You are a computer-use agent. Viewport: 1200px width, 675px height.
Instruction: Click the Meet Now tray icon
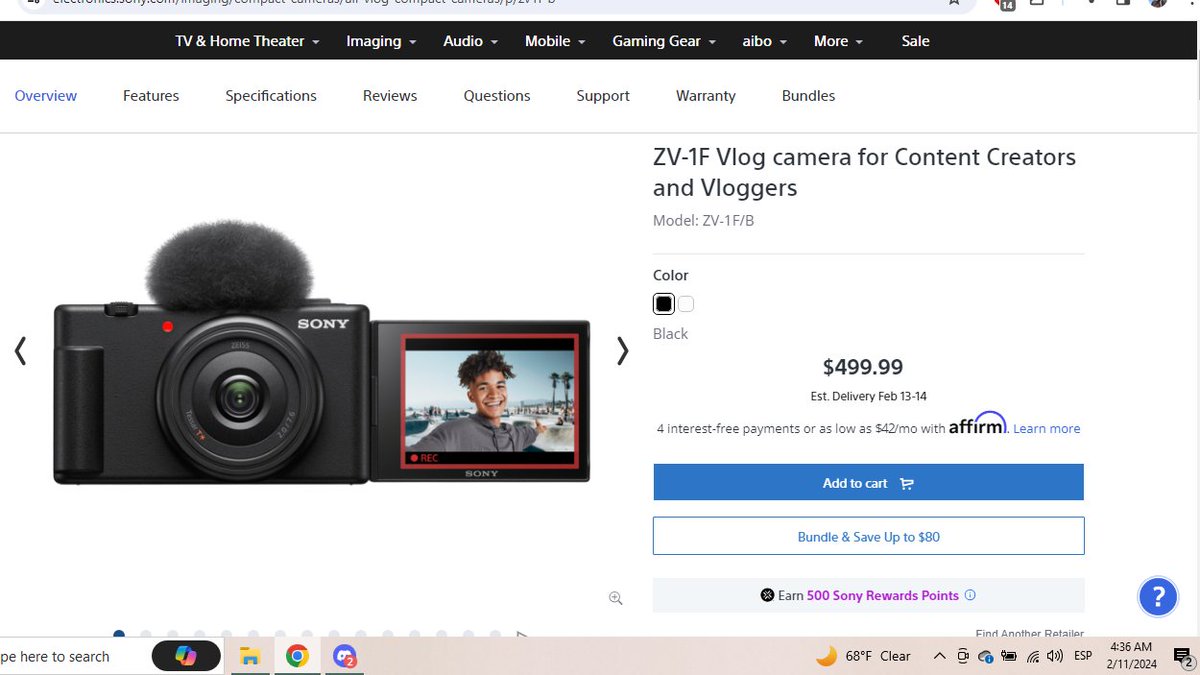[x=963, y=656]
